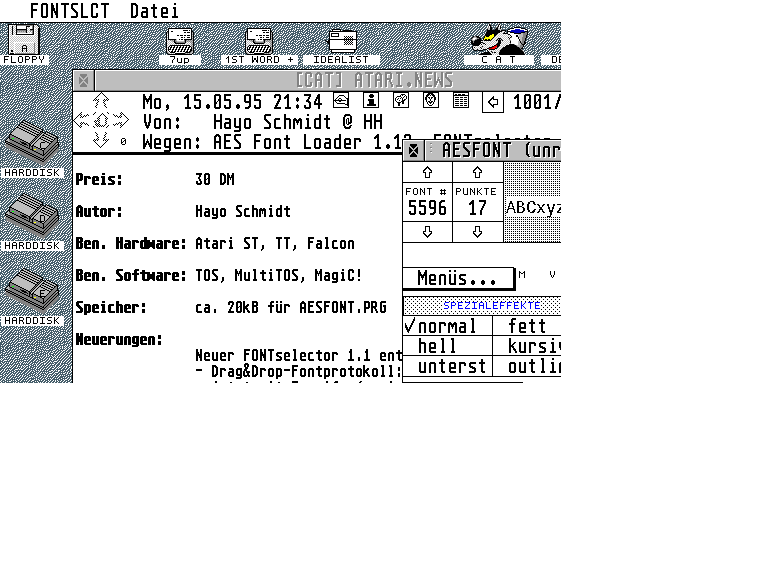Image resolution: width=770 pixels, height=588 pixels.
Task: Click the date Mo, 15.05.95 21:34
Action: click(232, 102)
